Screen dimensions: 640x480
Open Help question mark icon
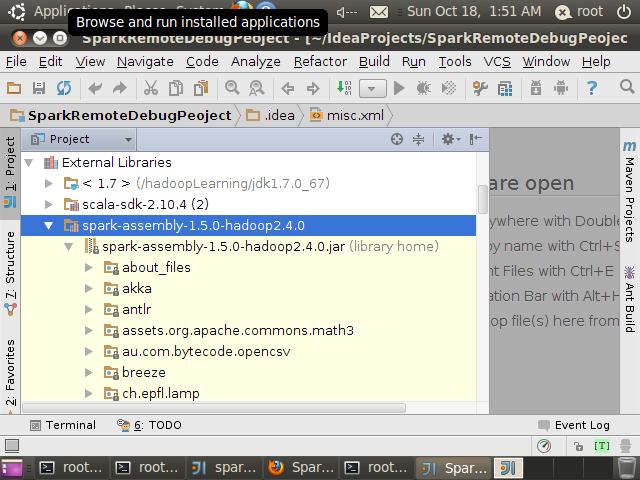pyautogui.click(x=591, y=88)
